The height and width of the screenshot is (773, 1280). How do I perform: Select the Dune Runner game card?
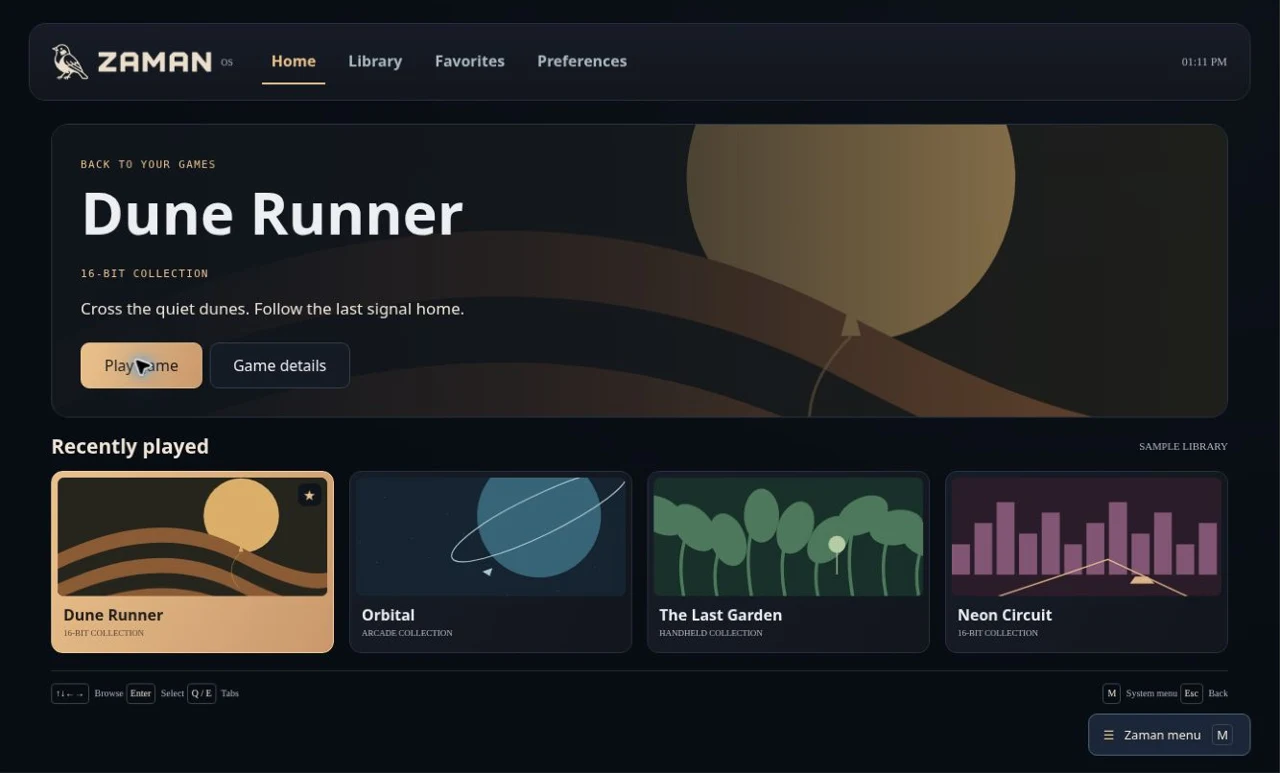click(x=192, y=562)
